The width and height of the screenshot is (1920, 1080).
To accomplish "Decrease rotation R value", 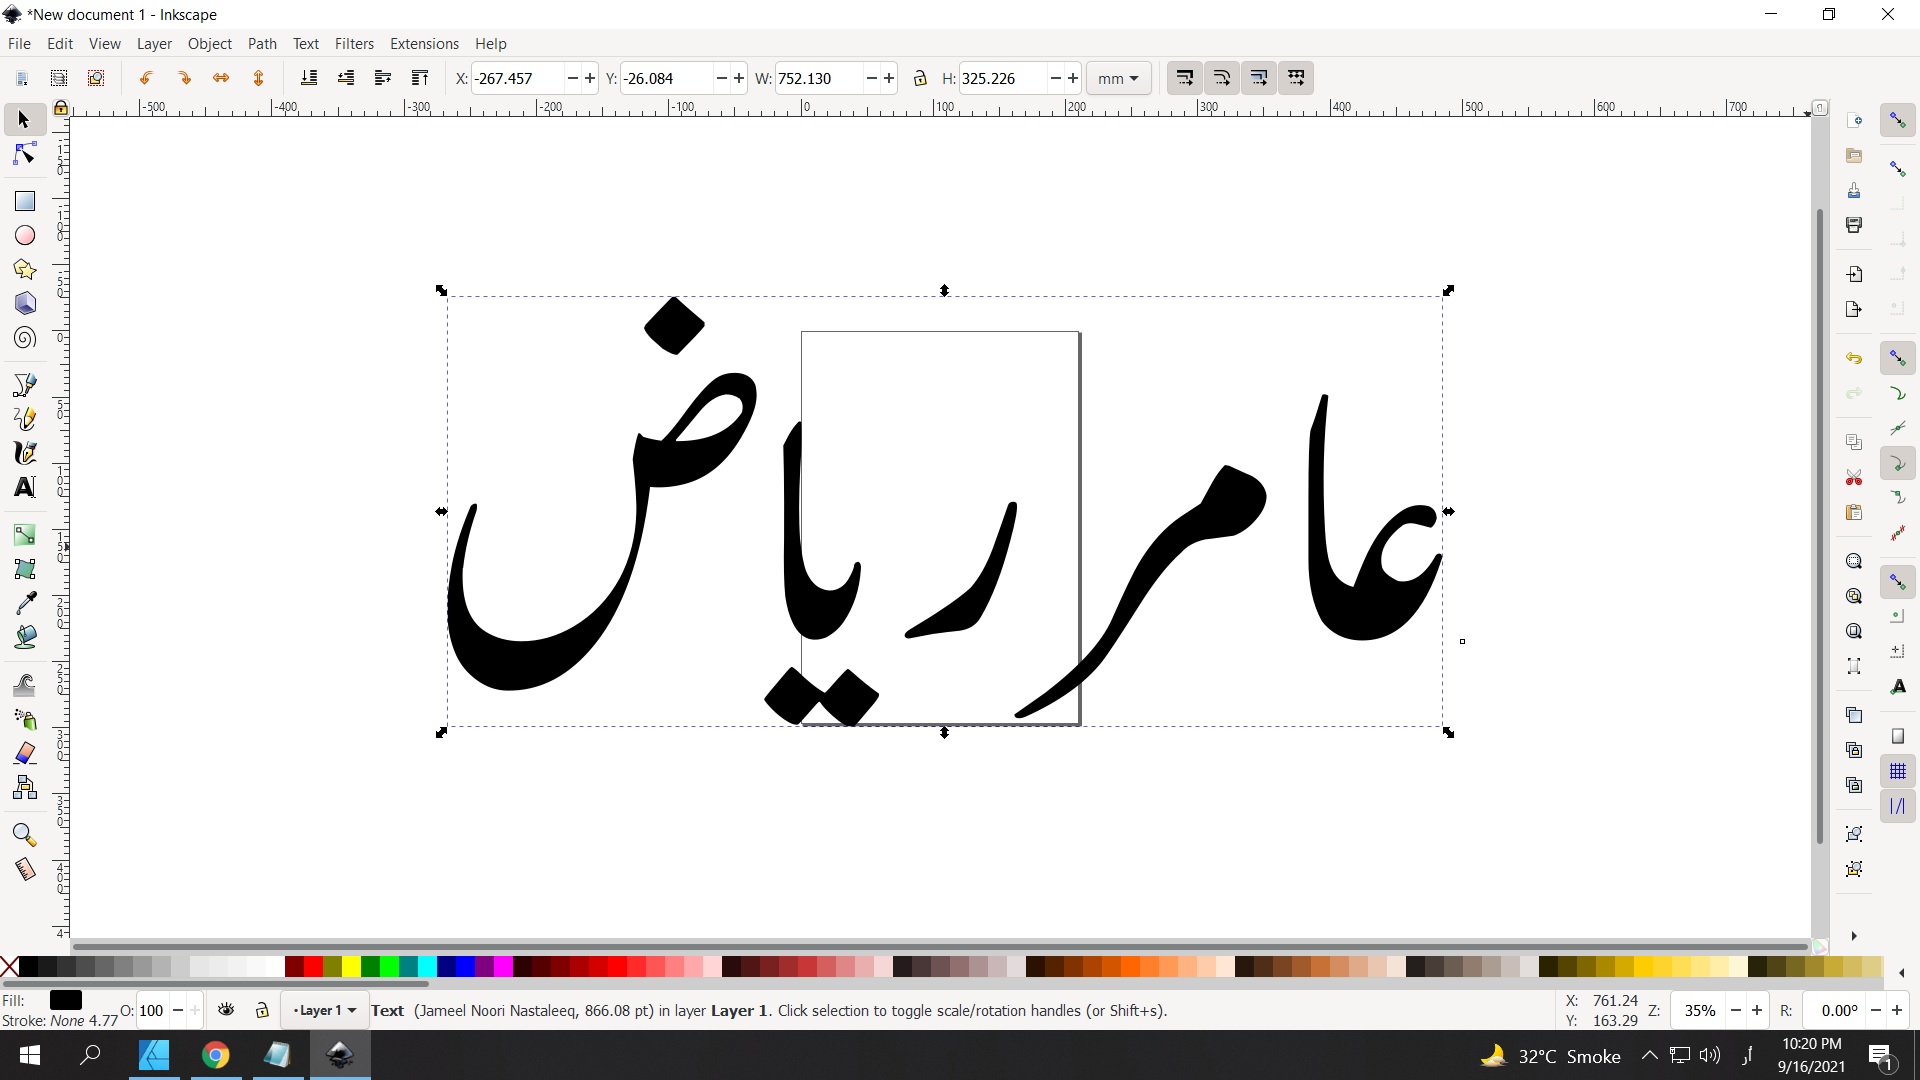I will click(1877, 1010).
